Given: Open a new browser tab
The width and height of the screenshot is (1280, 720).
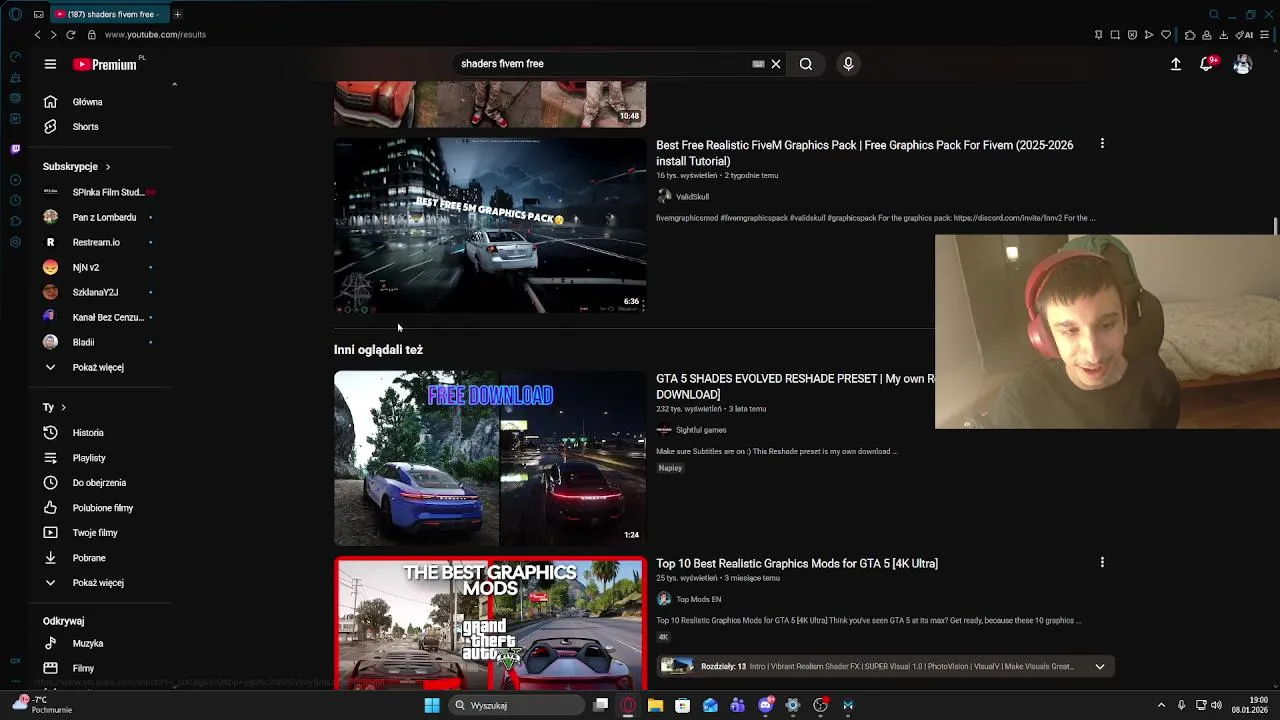Looking at the screenshot, I should (177, 14).
